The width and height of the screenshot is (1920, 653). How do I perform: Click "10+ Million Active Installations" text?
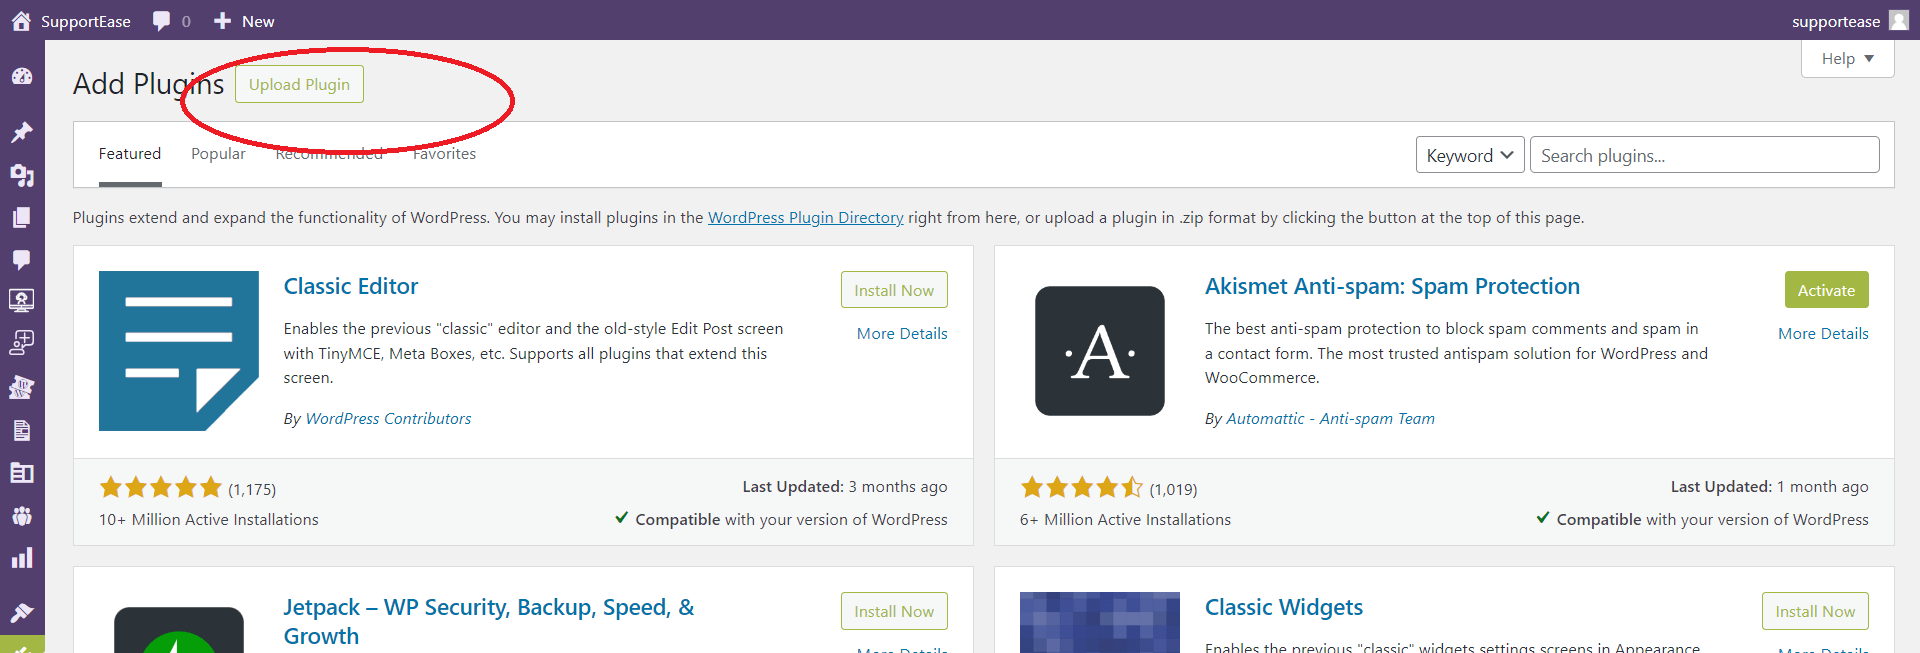click(x=209, y=520)
